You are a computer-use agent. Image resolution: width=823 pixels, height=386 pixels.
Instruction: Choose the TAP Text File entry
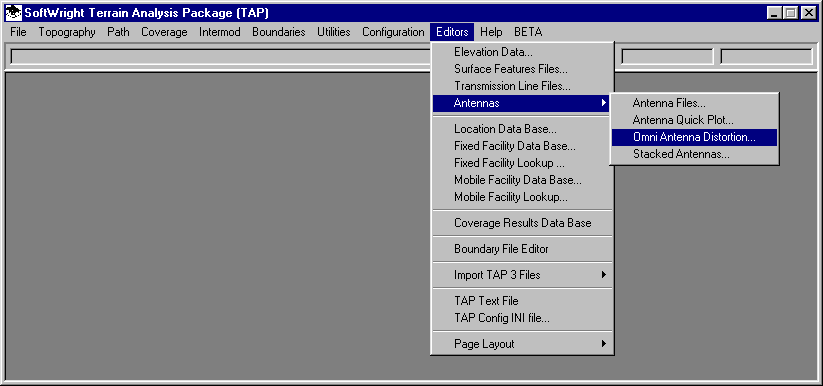tap(522, 301)
